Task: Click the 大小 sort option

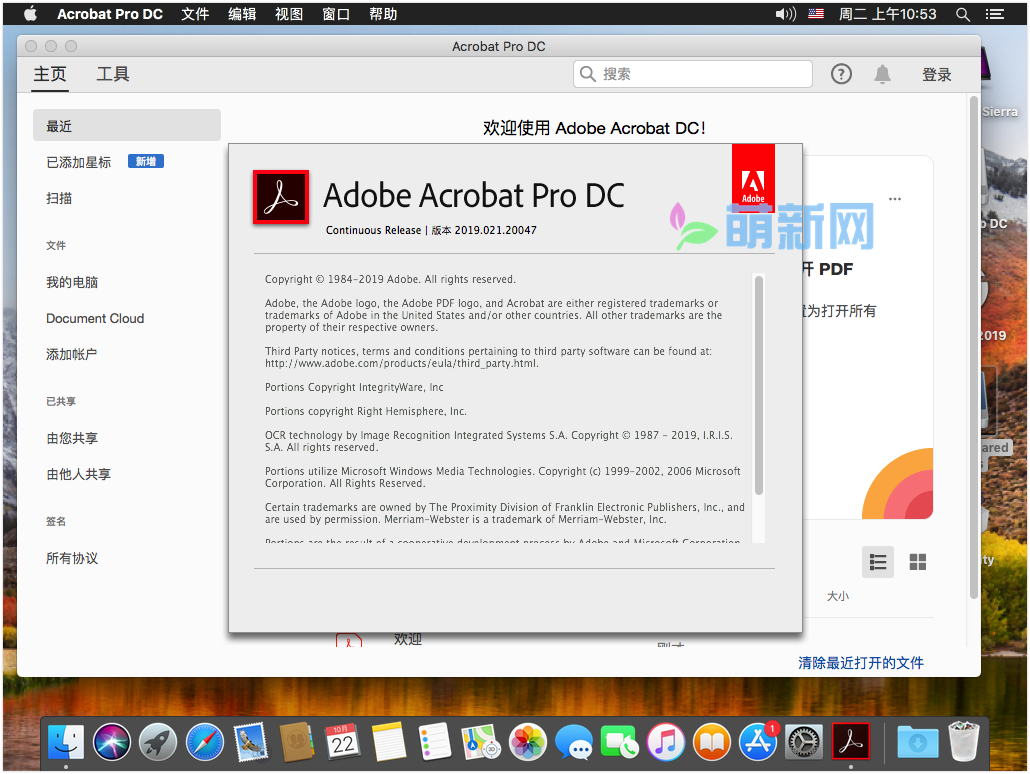Action: click(838, 595)
